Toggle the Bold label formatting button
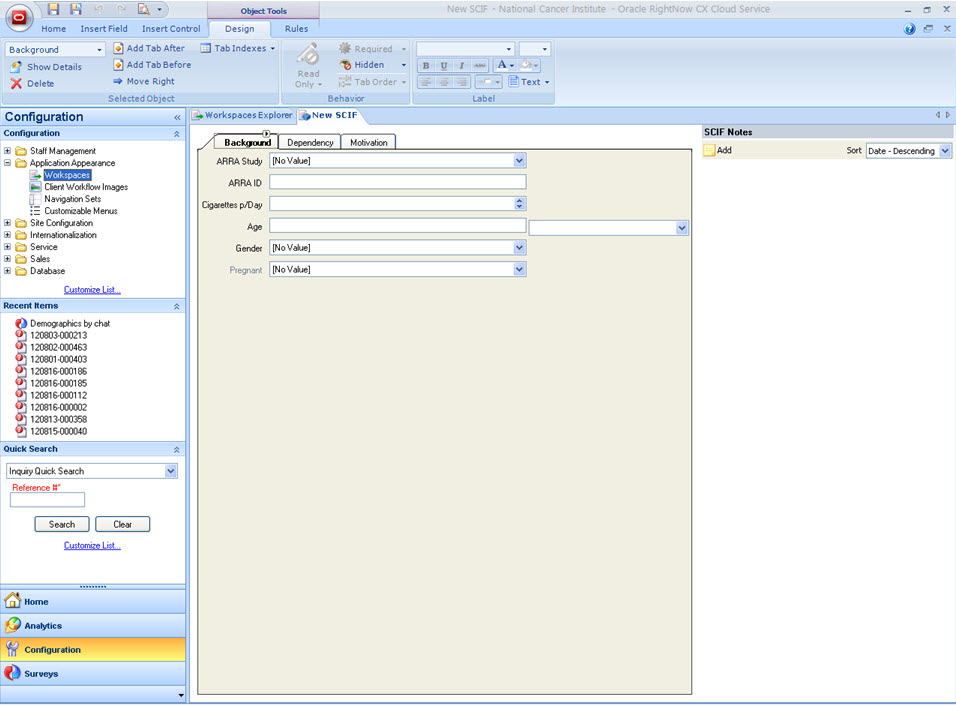 tap(427, 65)
